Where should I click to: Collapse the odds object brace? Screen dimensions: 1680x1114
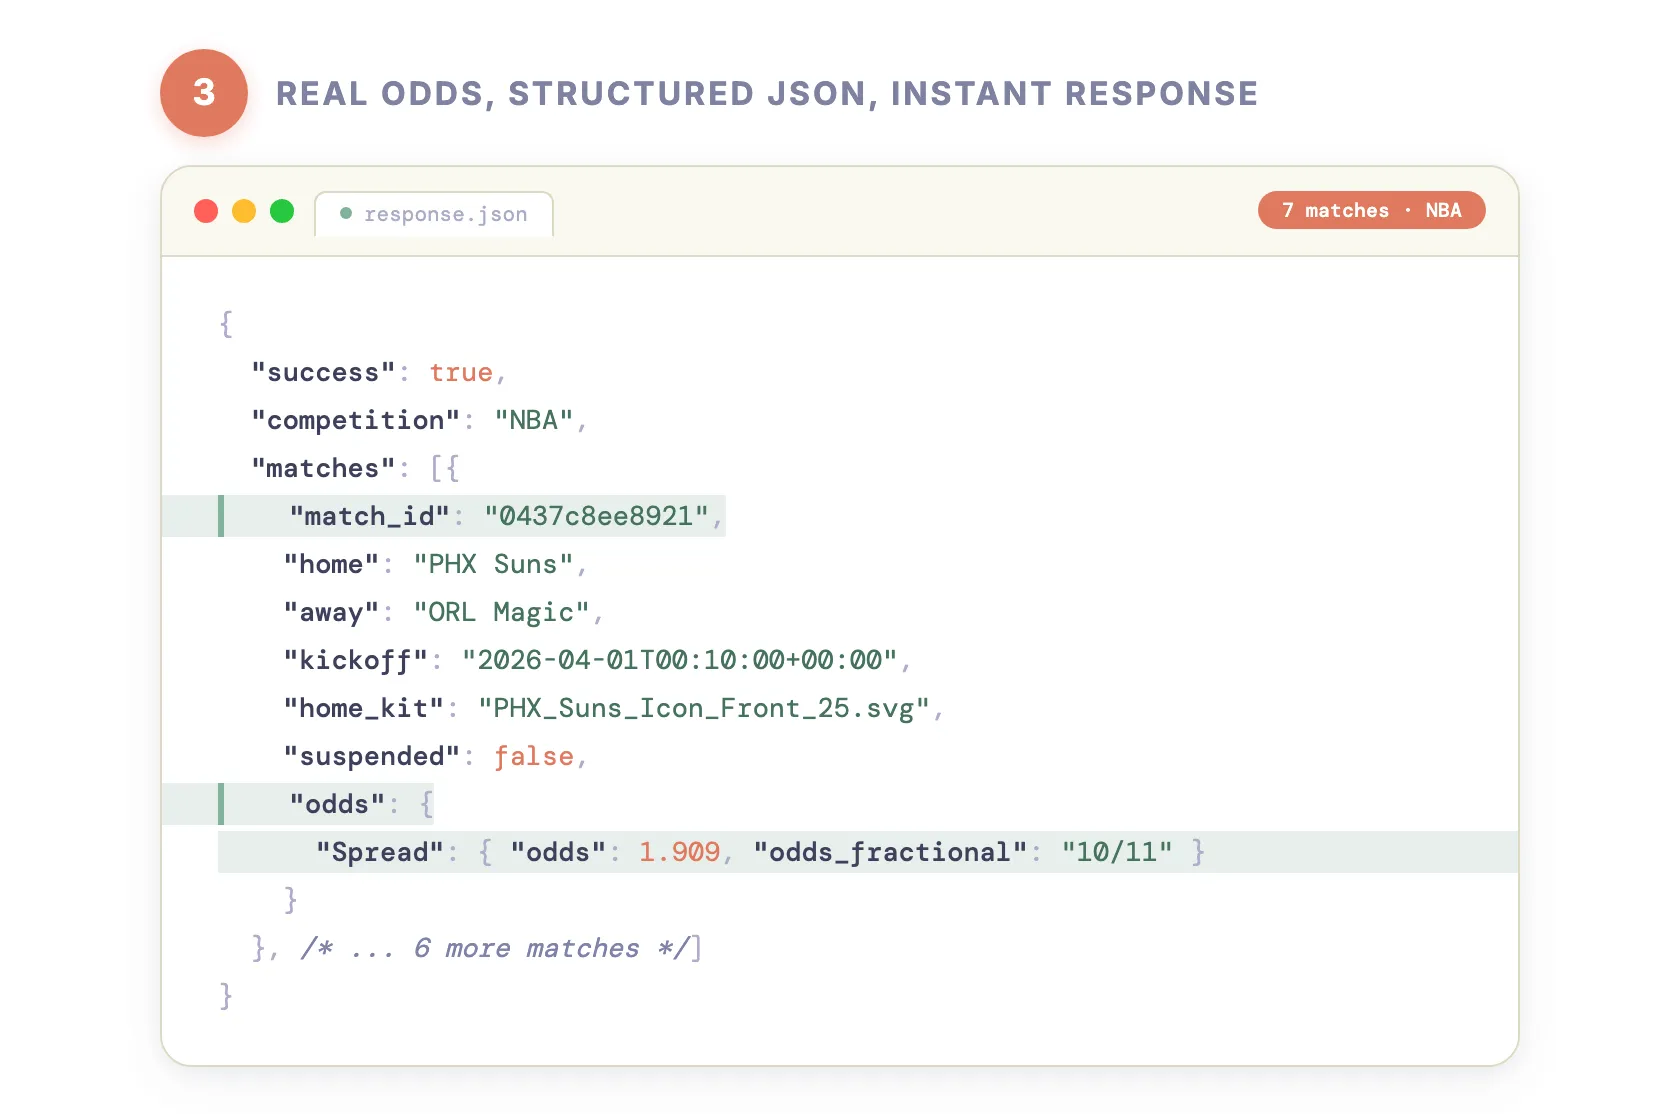point(428,803)
